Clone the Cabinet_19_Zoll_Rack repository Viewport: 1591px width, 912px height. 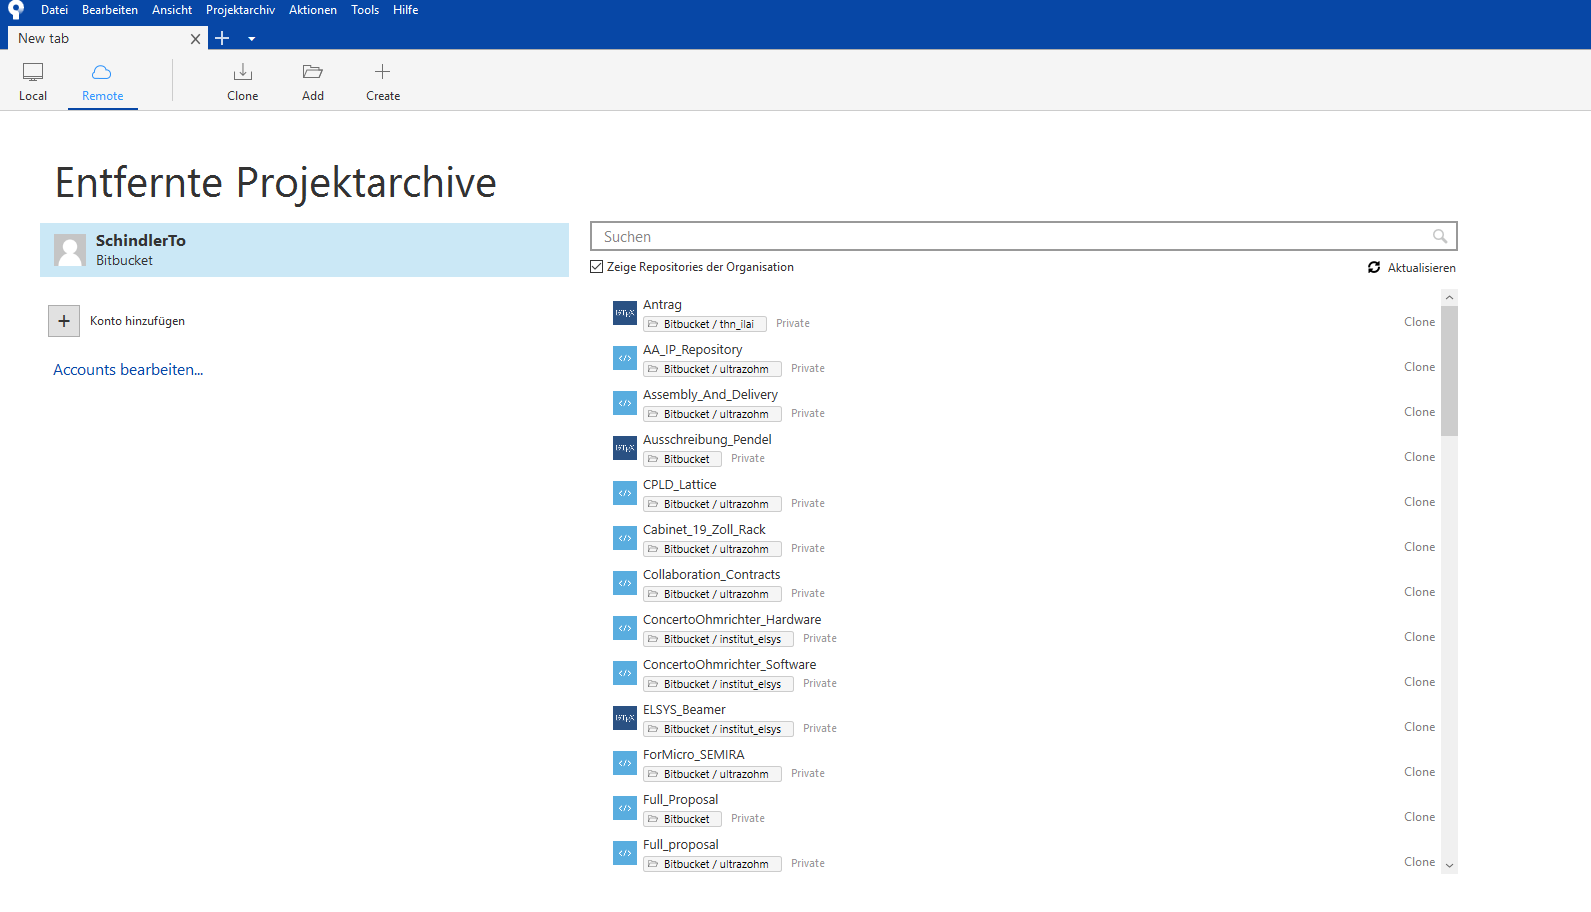point(1419,547)
